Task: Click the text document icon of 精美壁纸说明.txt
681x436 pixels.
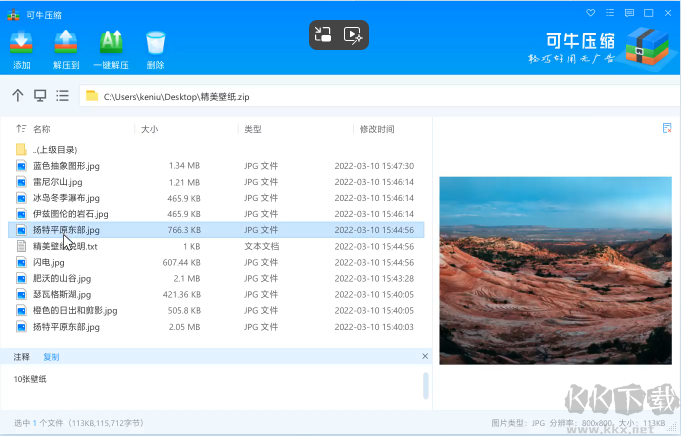Action: pos(21,246)
